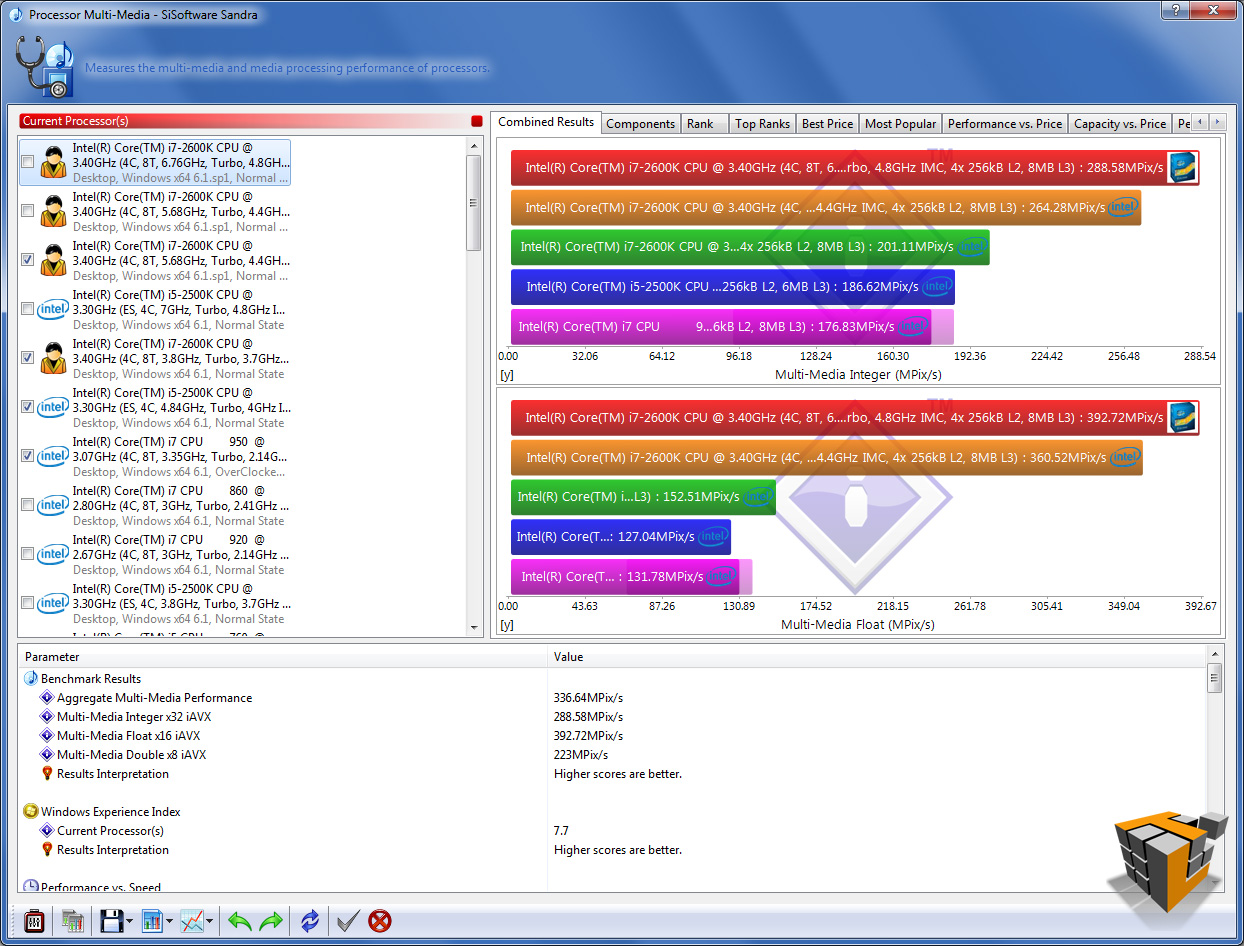The image size is (1244, 946).
Task: Cancel using the red X circle icon
Action: click(380, 920)
